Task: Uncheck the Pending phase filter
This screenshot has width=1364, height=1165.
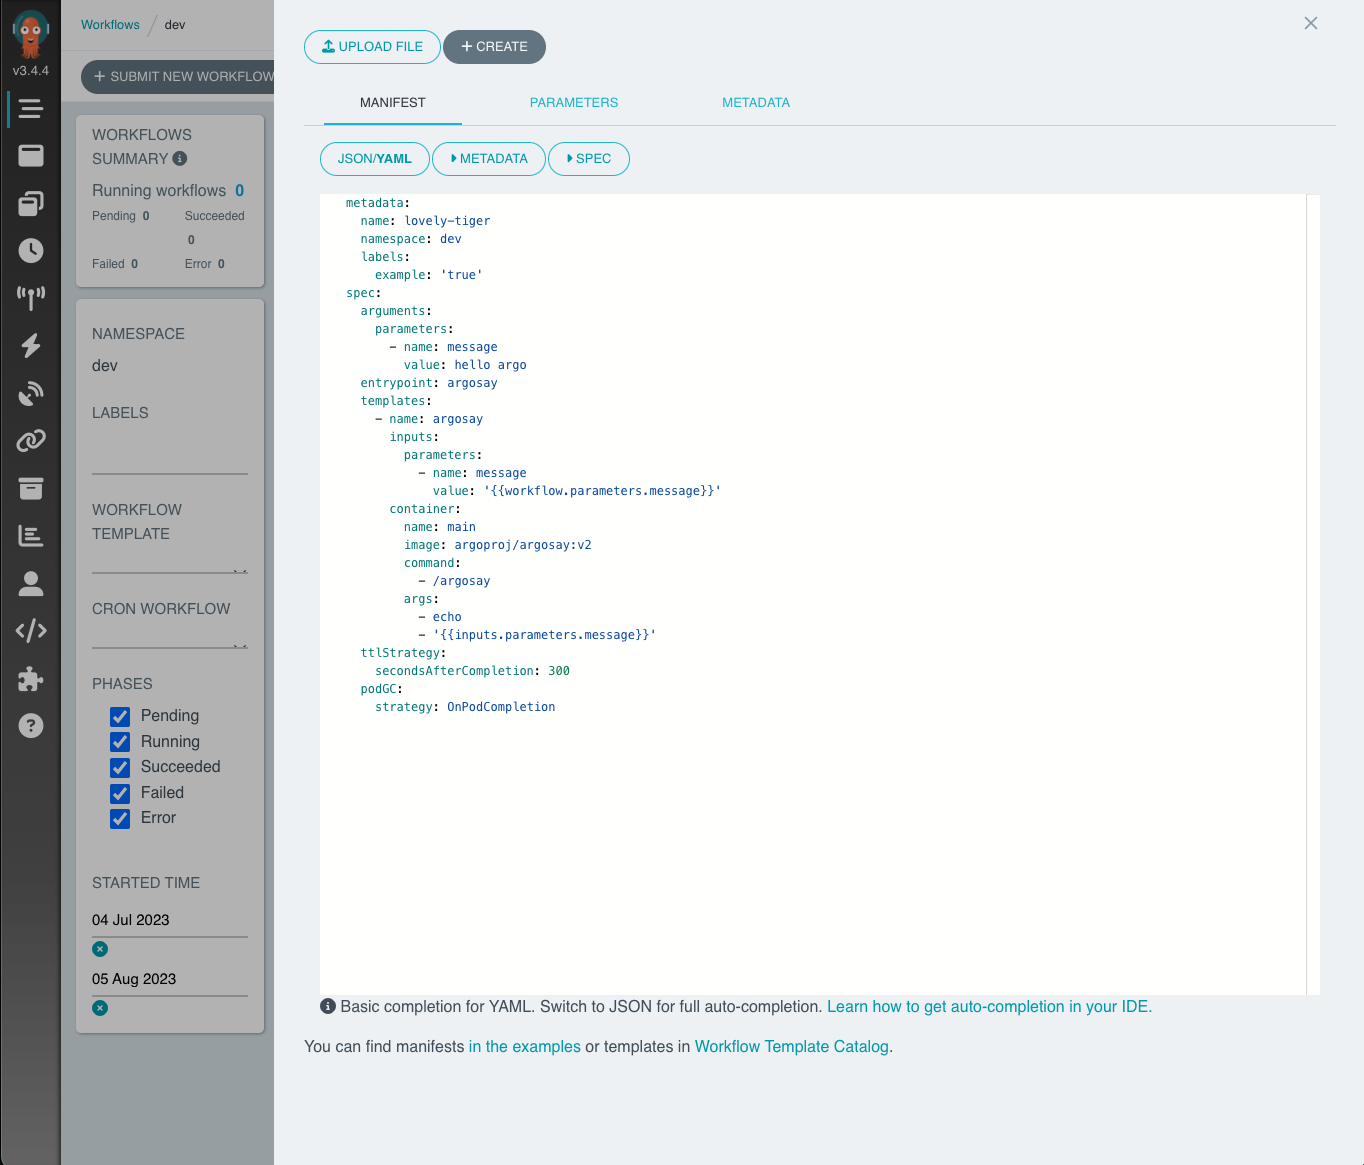Action: click(x=120, y=717)
